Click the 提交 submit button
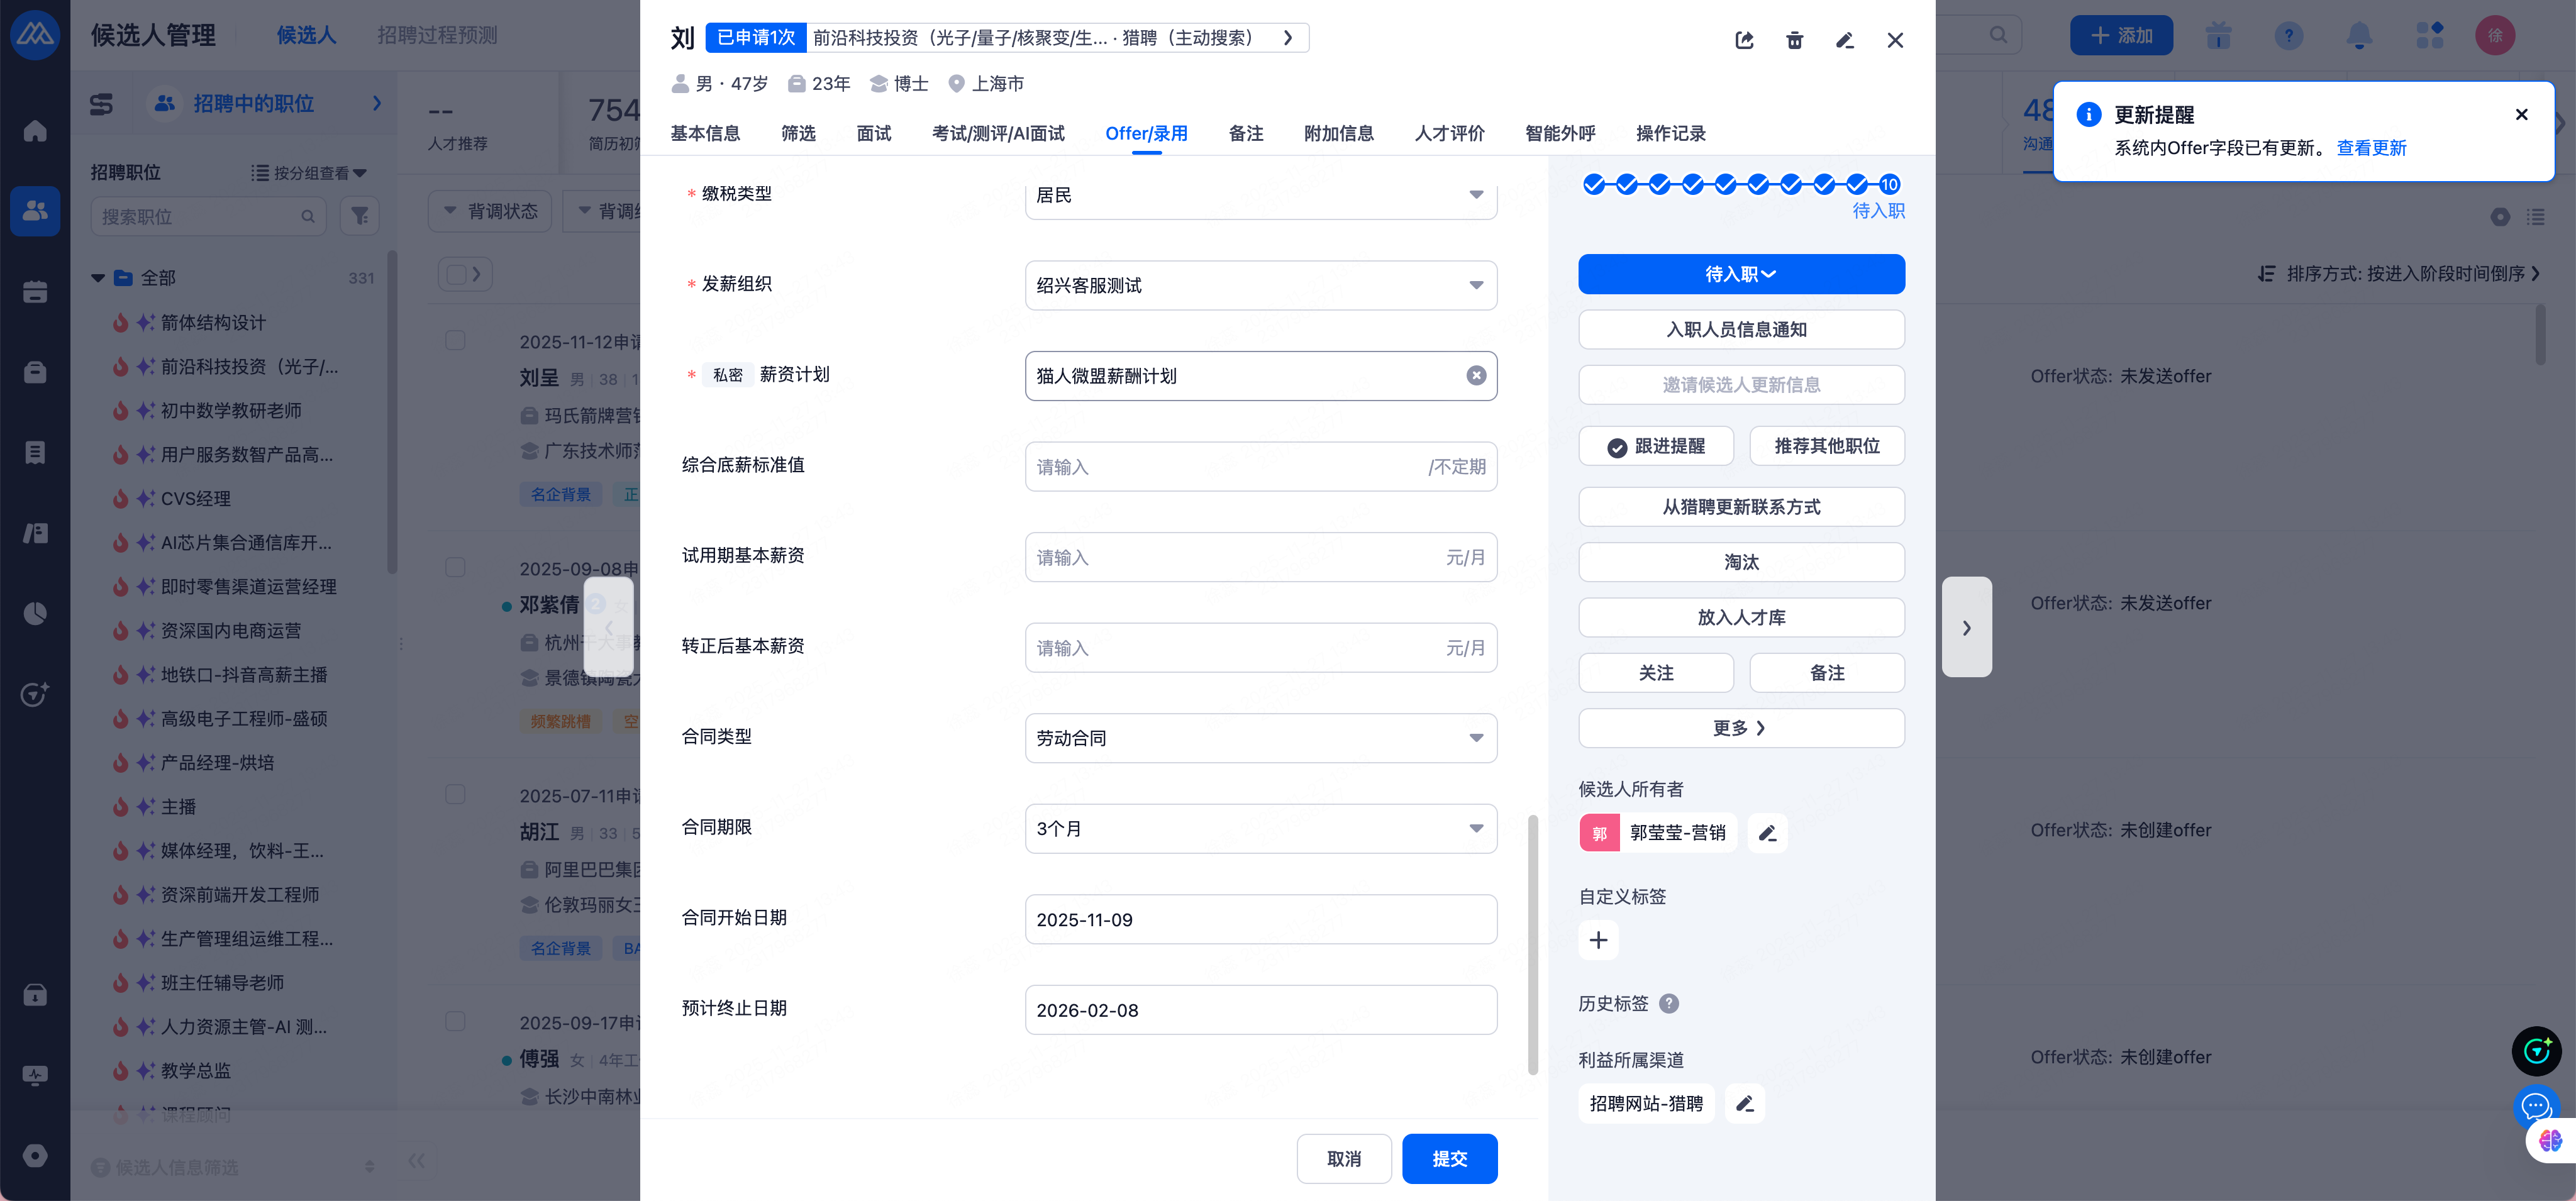The width and height of the screenshot is (2576, 1201). click(1449, 1159)
